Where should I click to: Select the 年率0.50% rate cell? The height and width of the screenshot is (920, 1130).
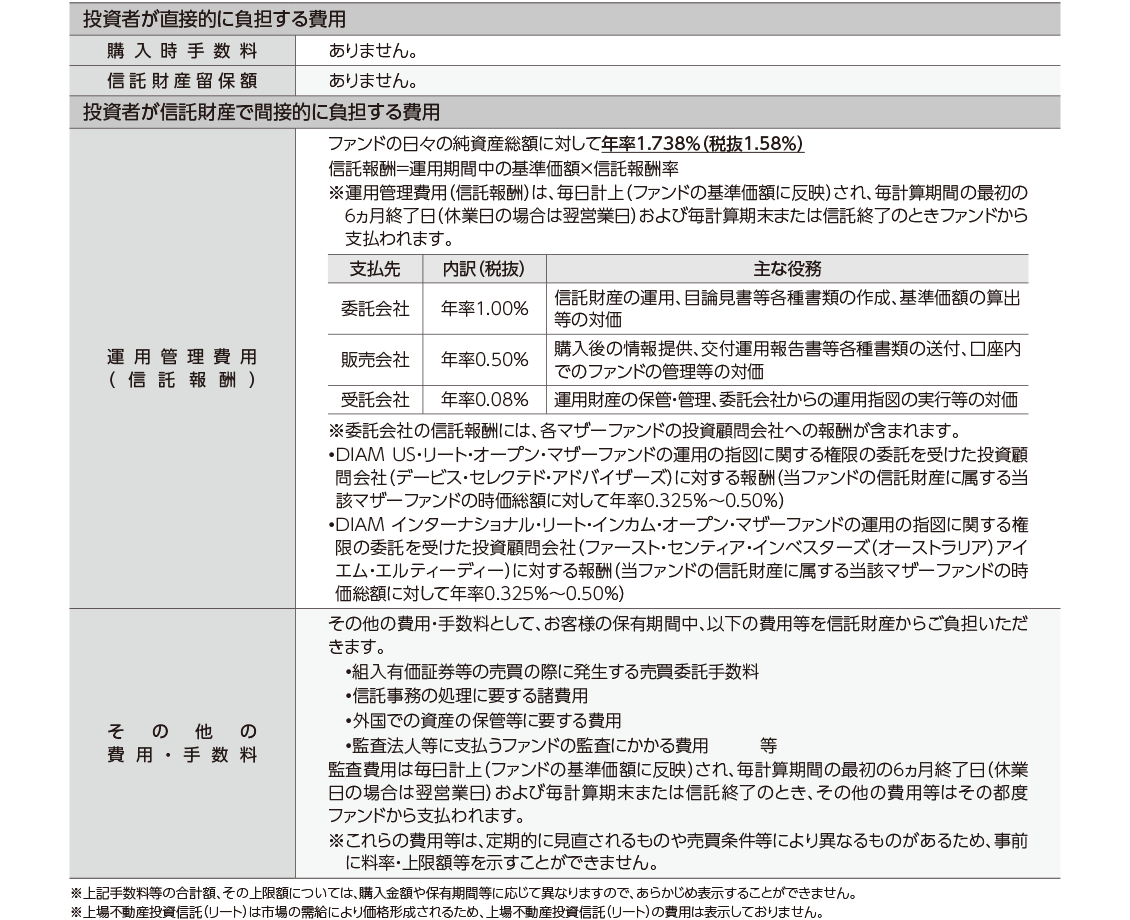click(484, 360)
